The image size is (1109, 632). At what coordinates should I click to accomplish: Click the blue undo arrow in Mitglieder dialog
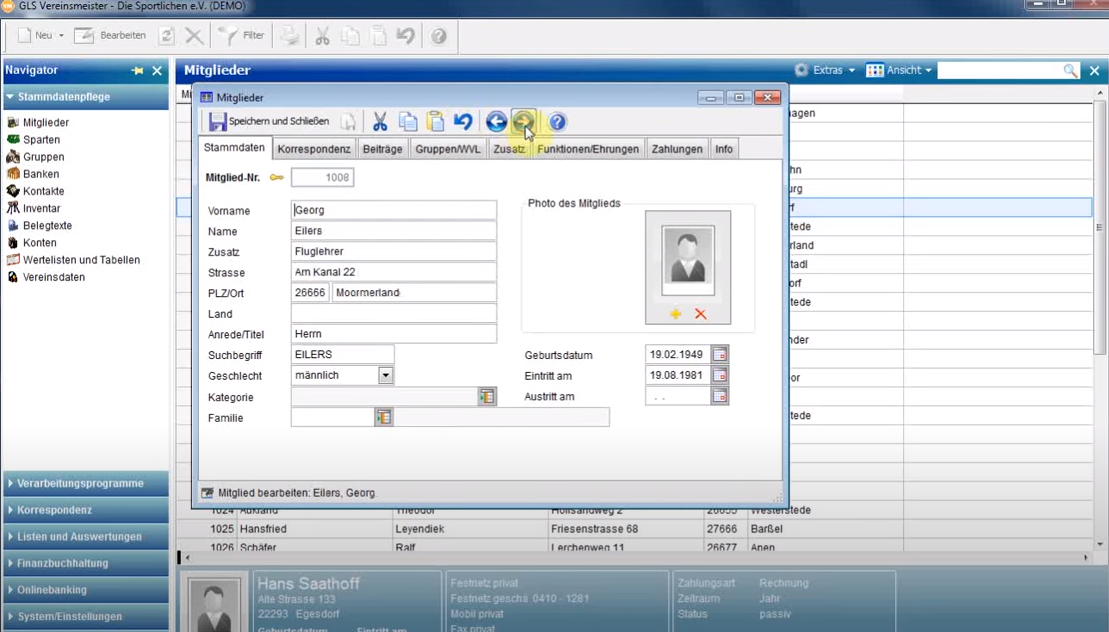tap(463, 122)
